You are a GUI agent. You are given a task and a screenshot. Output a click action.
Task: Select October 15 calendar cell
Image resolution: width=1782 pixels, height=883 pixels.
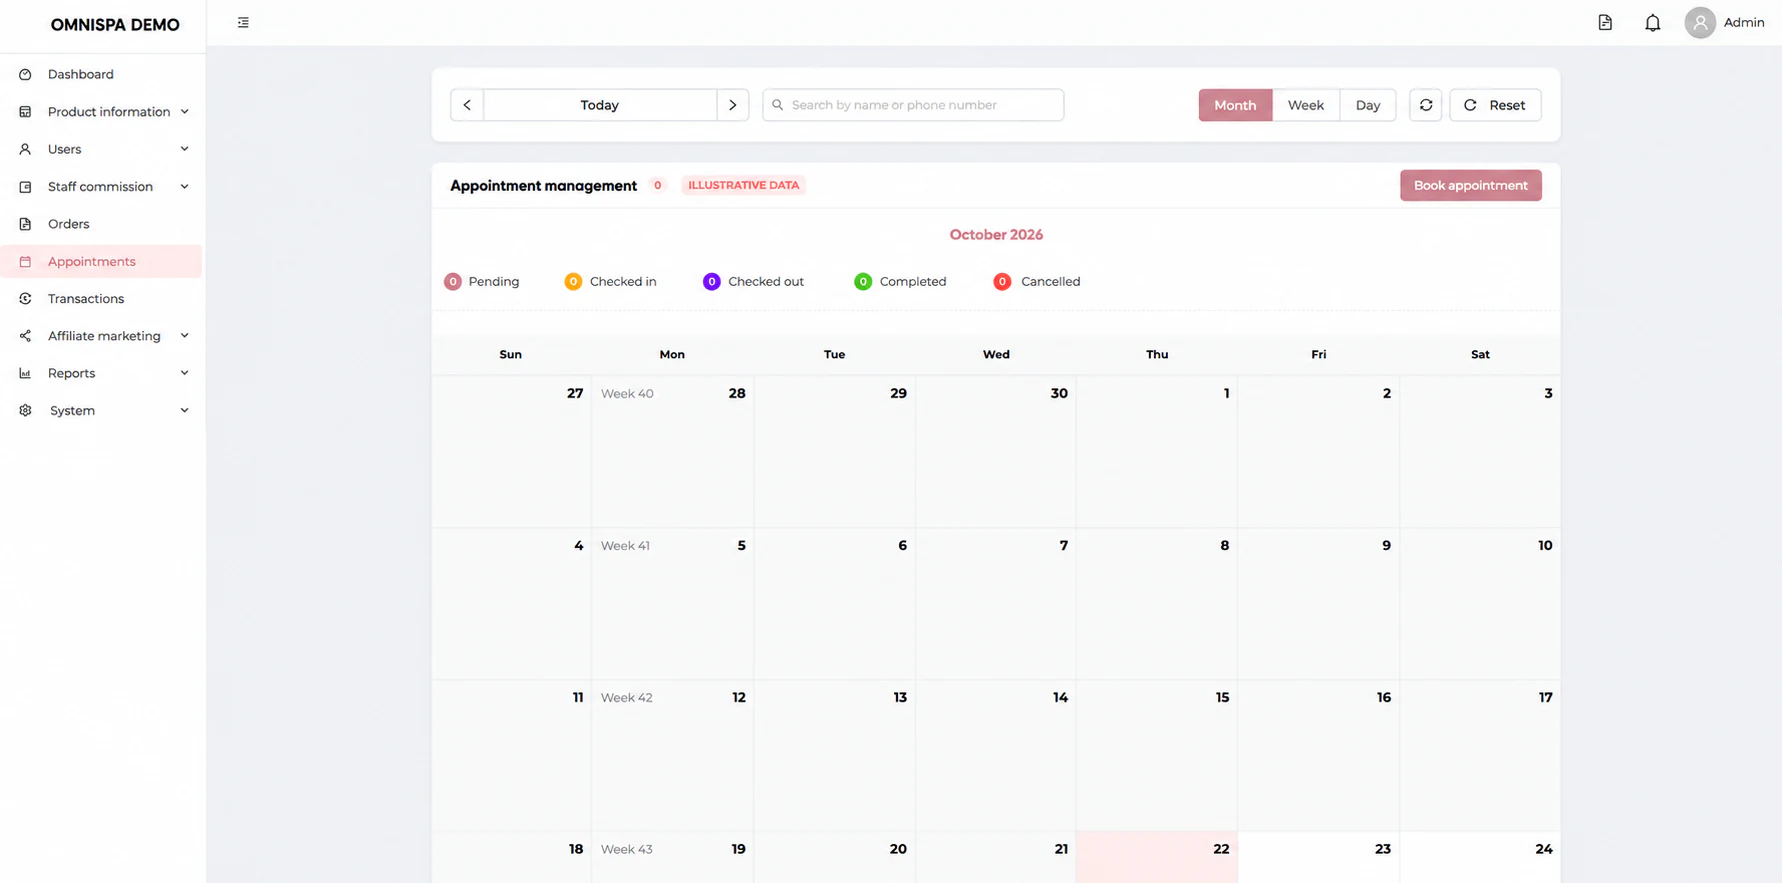1157,755
